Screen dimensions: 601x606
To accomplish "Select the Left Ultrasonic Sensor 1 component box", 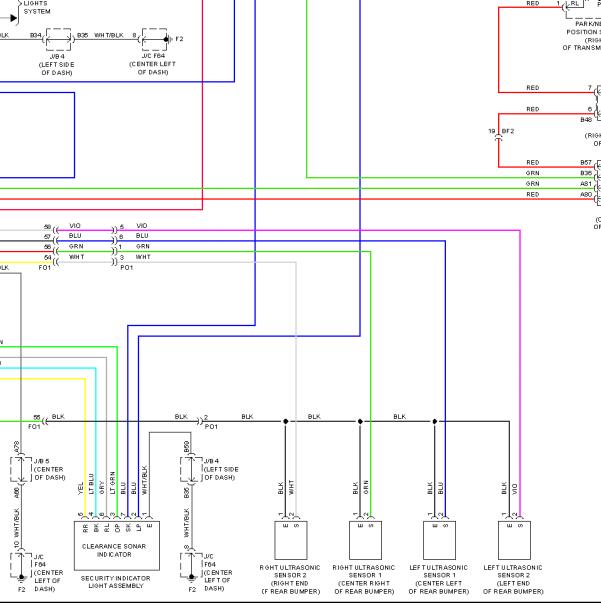I will [439, 540].
